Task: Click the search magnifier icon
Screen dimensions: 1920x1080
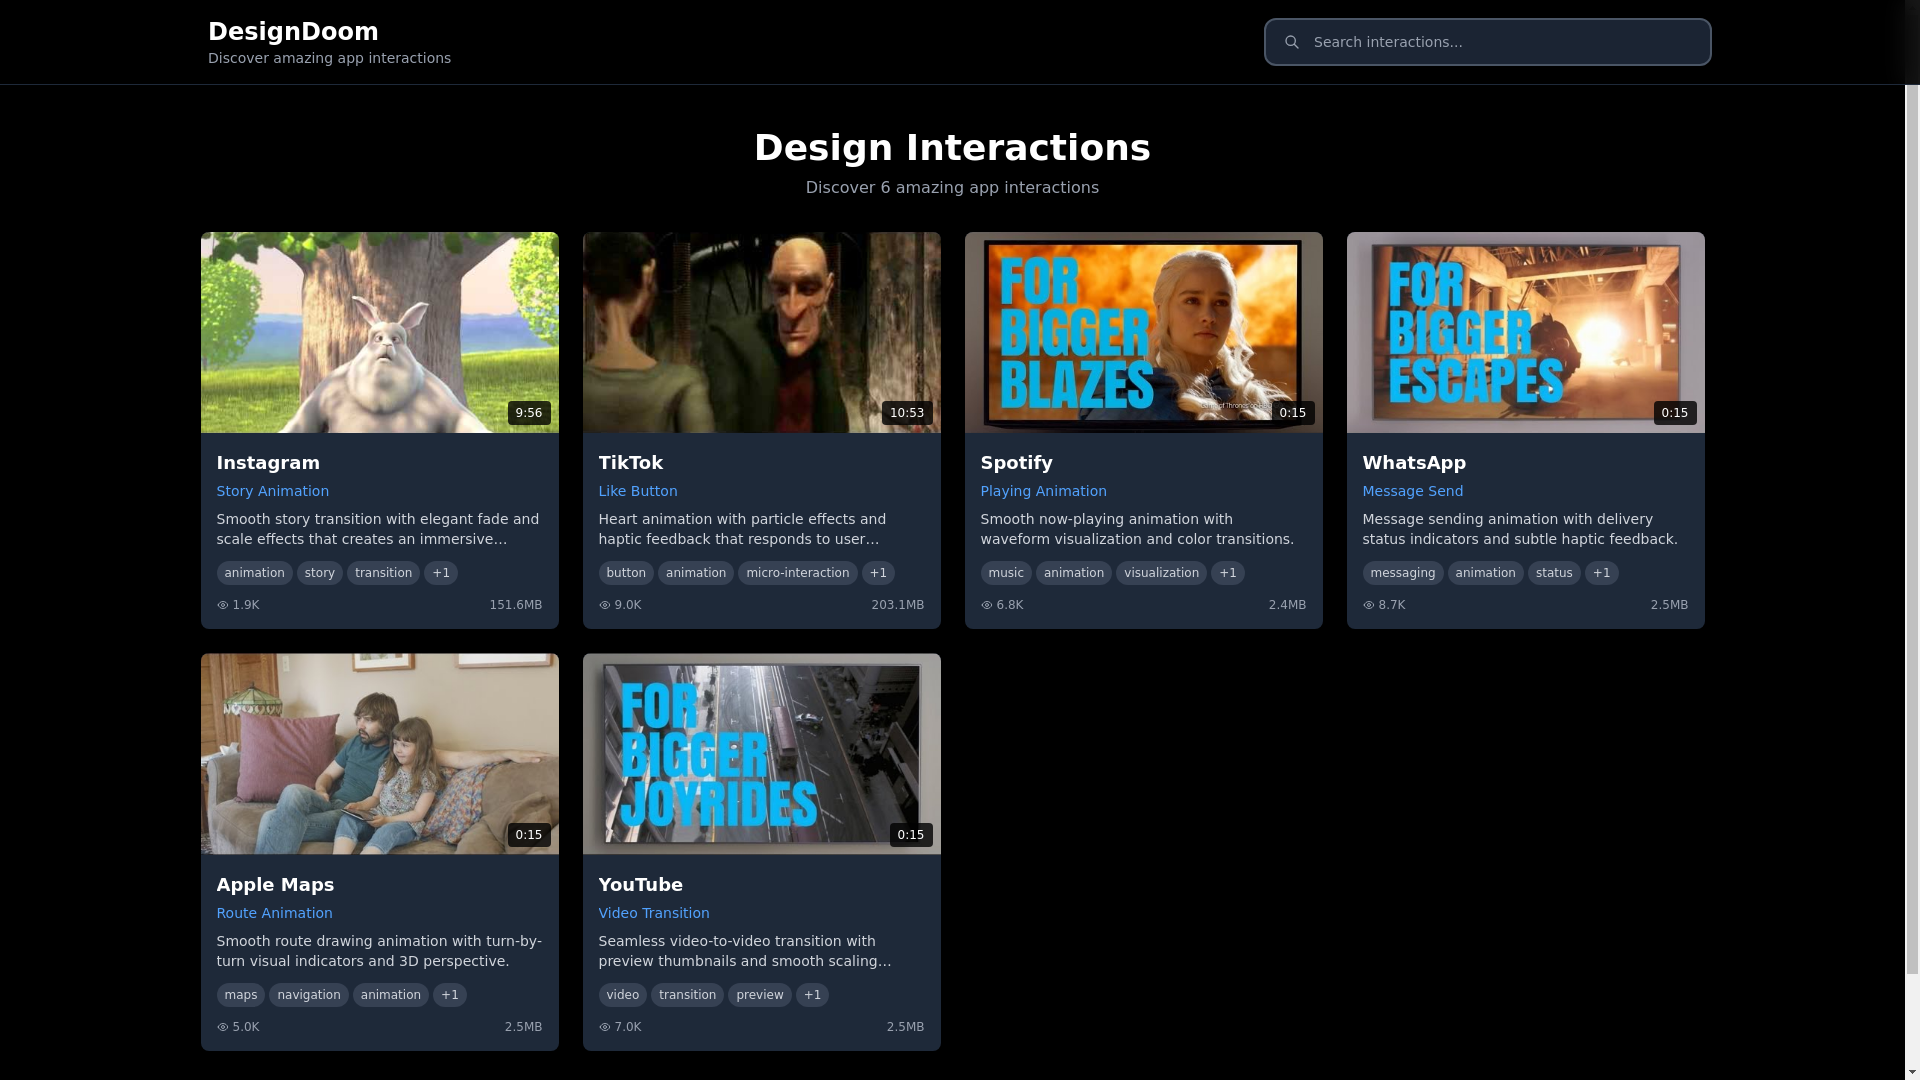Action: pyautogui.click(x=1291, y=42)
